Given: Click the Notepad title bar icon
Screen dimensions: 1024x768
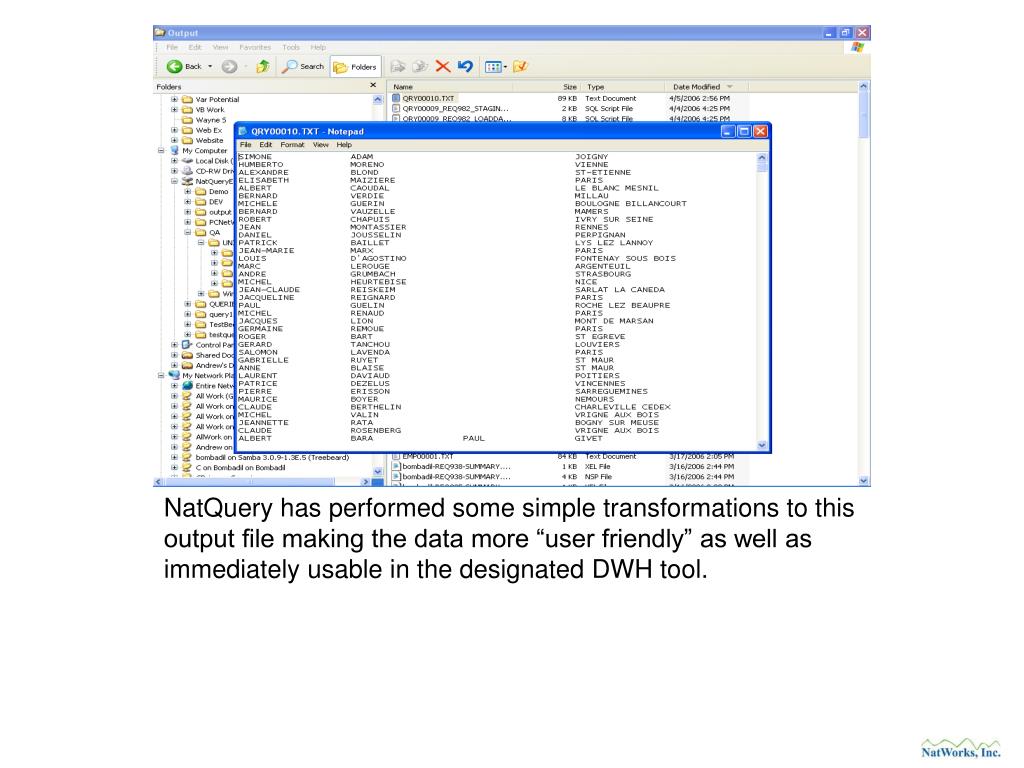Looking at the screenshot, I should [x=243, y=131].
